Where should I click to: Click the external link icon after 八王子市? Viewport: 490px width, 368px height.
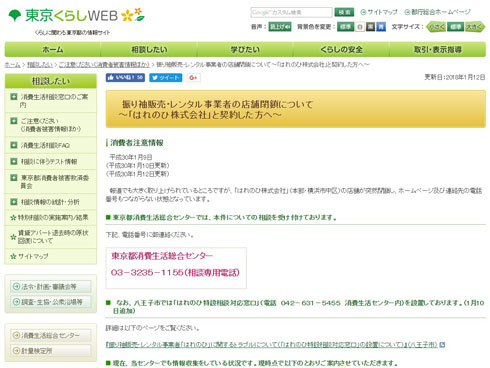[442, 345]
